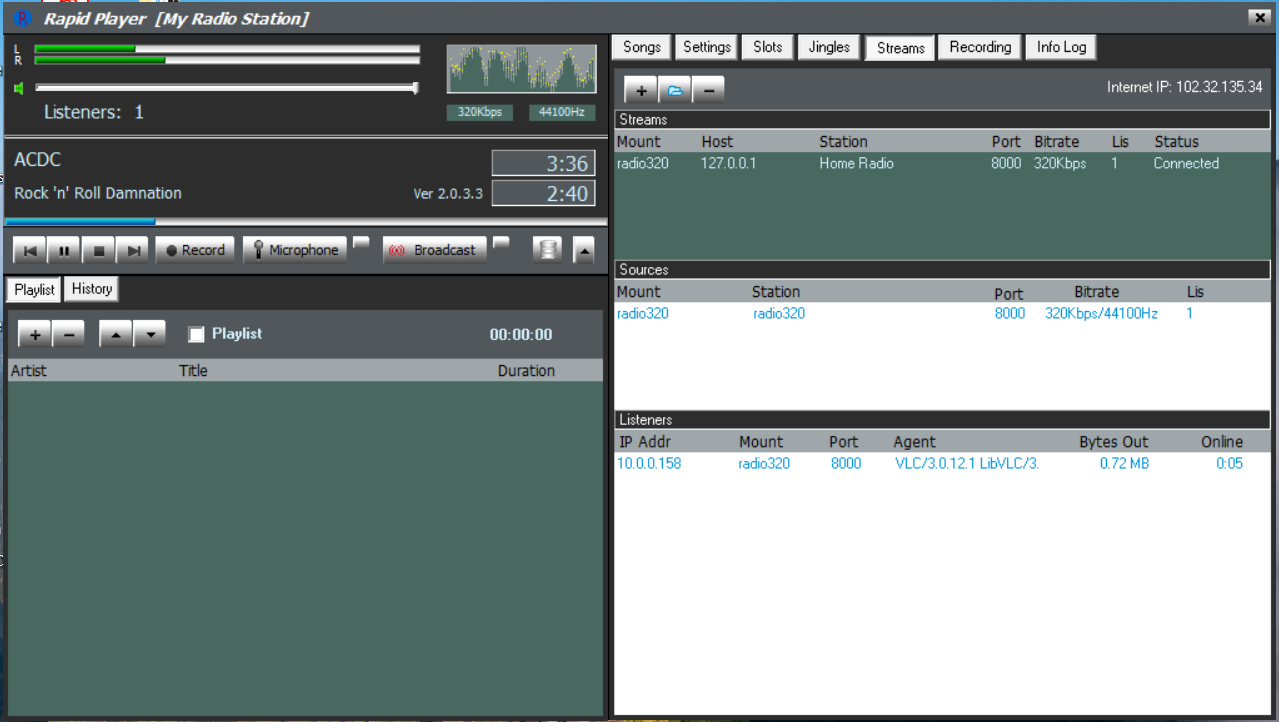1279x722 pixels.
Task: Switch to the Jingles tab
Action: 829,47
